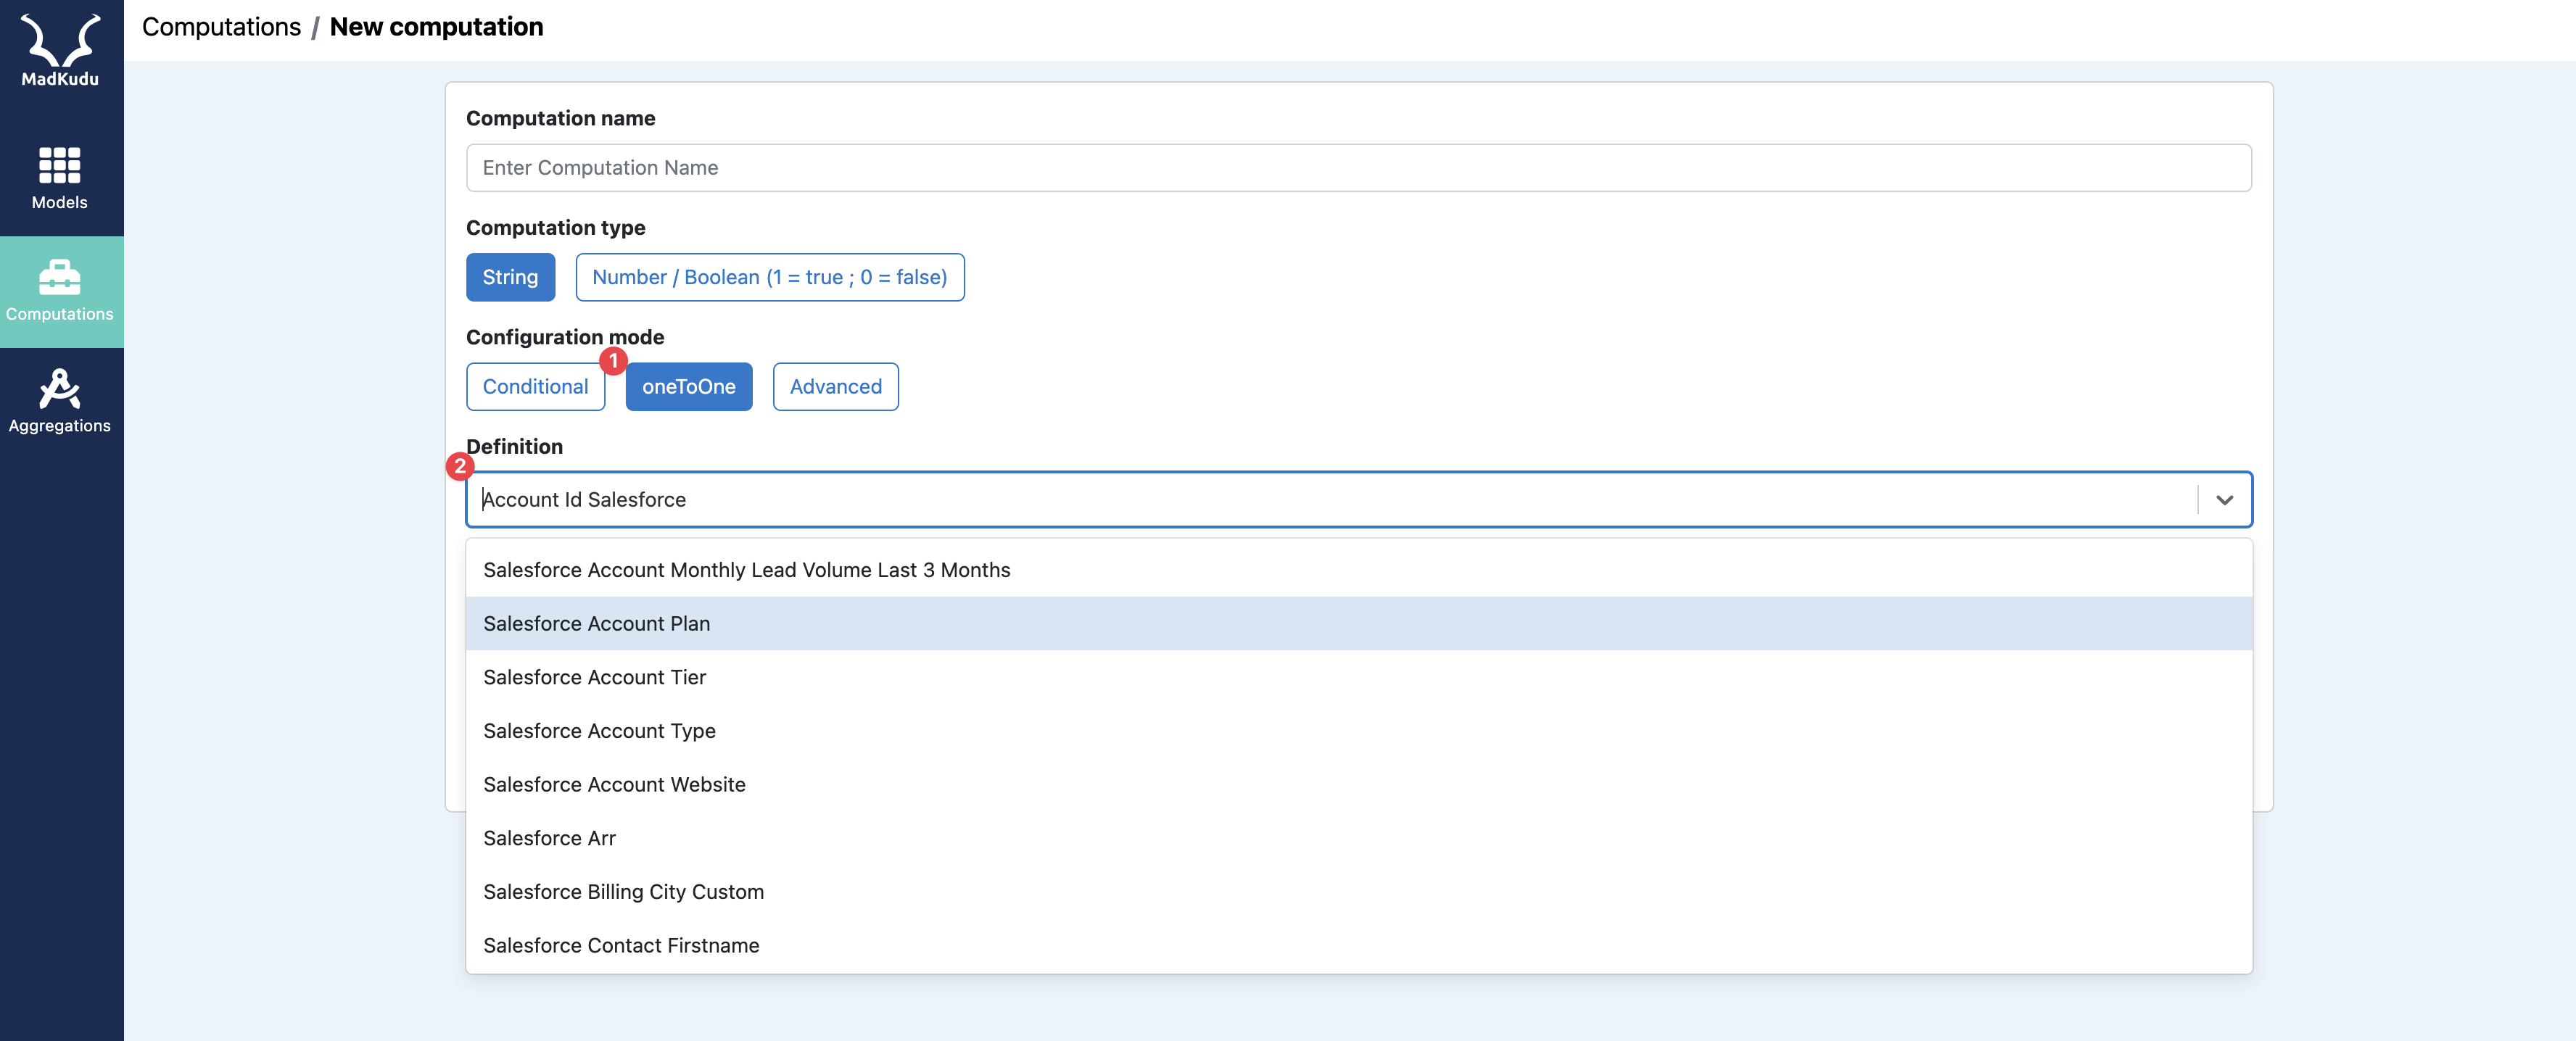Image resolution: width=2576 pixels, height=1041 pixels.
Task: Pick Salesforce Billing City Custom option
Action: click(x=1358, y=892)
